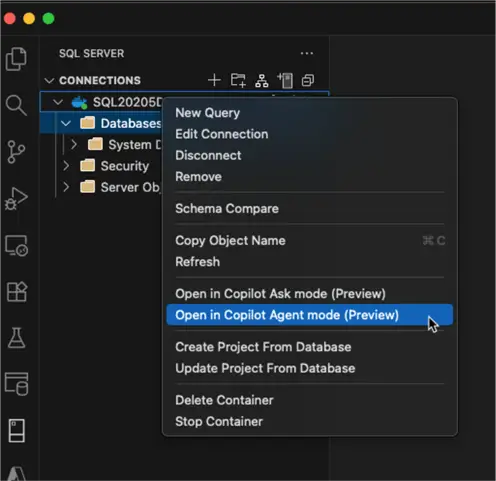Open the SQL Server panel more actions menu
This screenshot has height=481, width=496.
pos(307,53)
